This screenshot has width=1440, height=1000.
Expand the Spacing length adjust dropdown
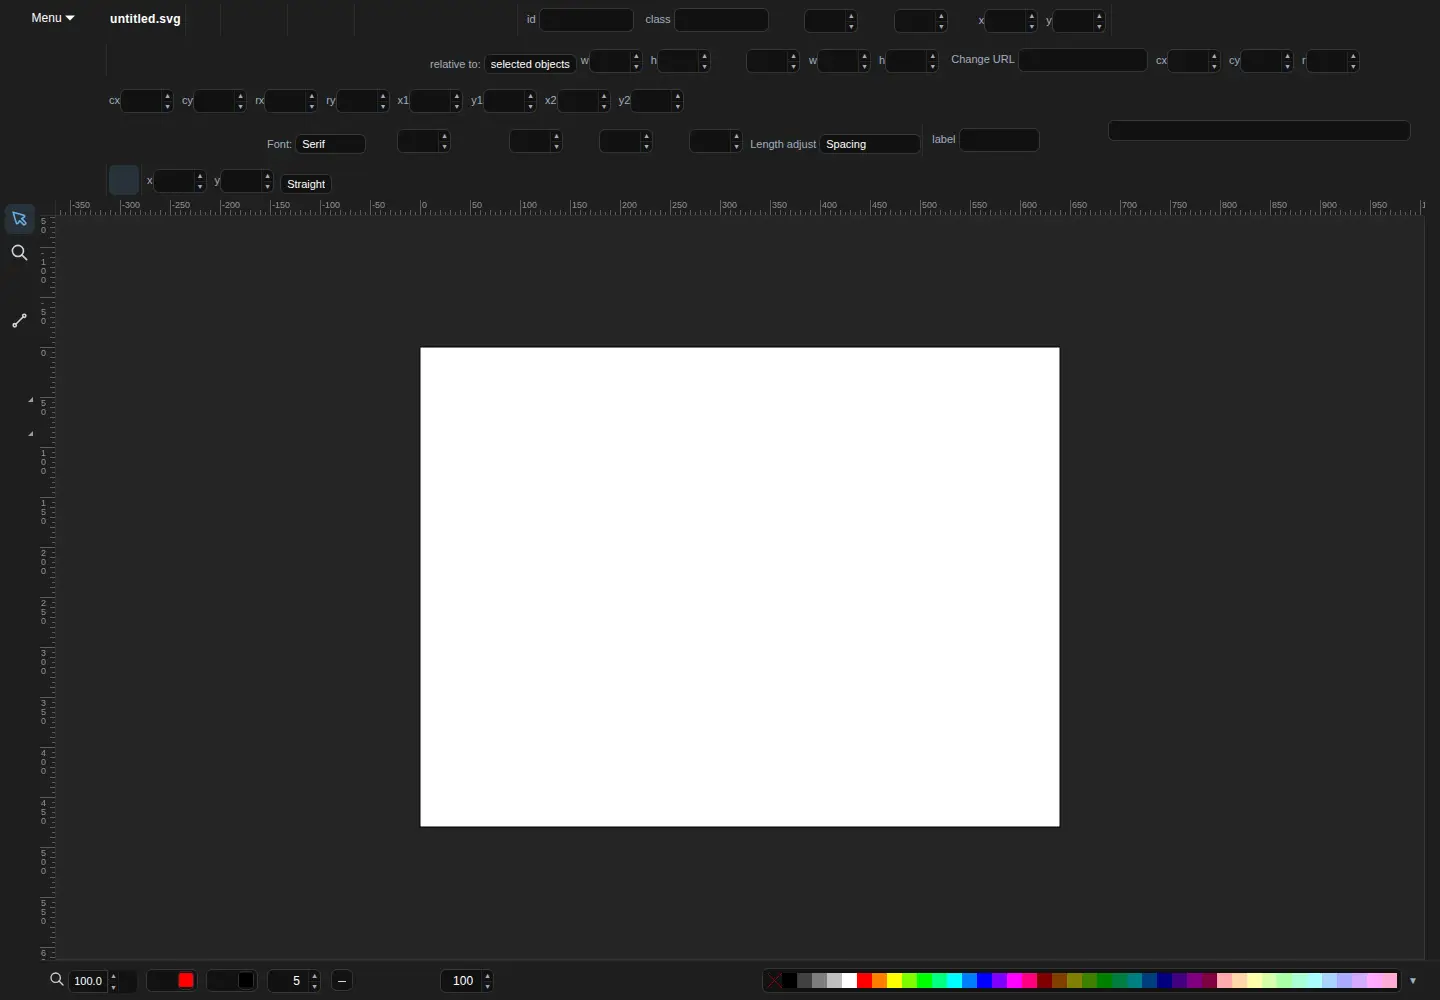870,144
